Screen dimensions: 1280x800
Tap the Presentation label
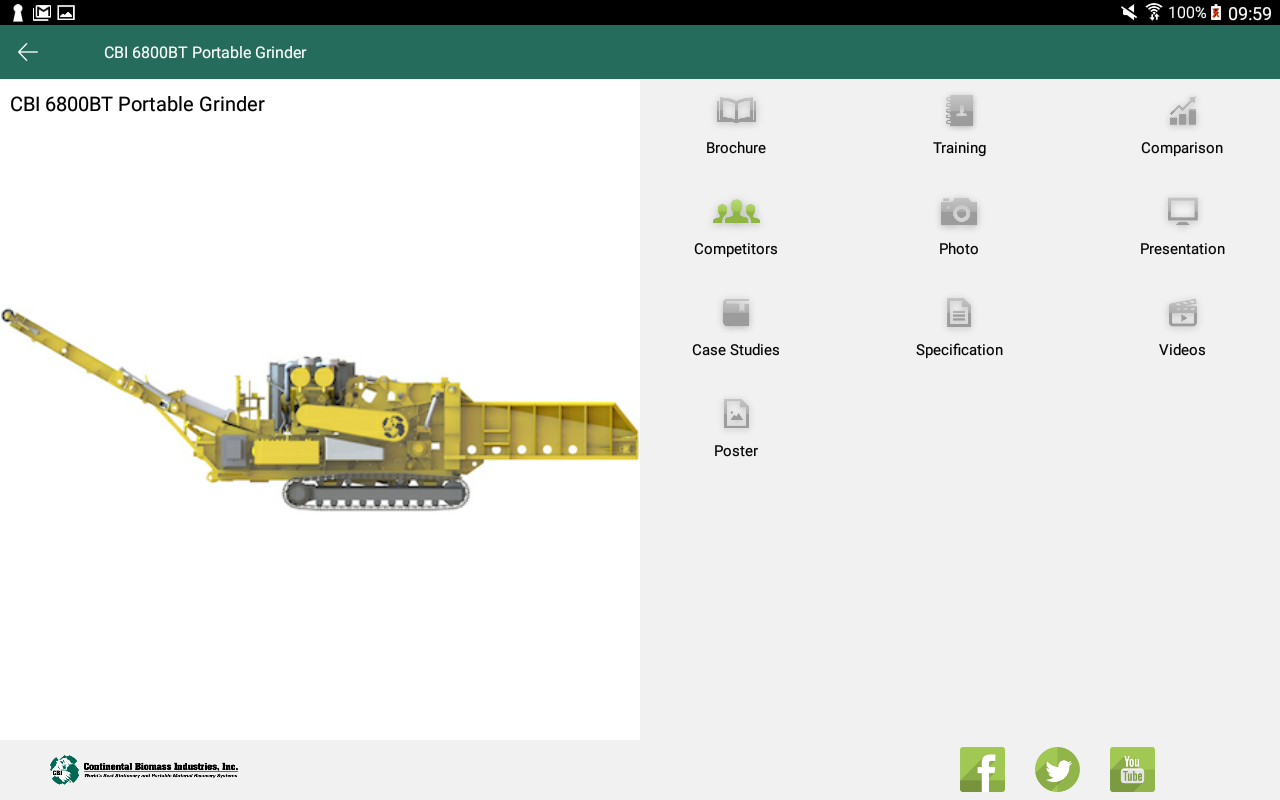coord(1182,249)
